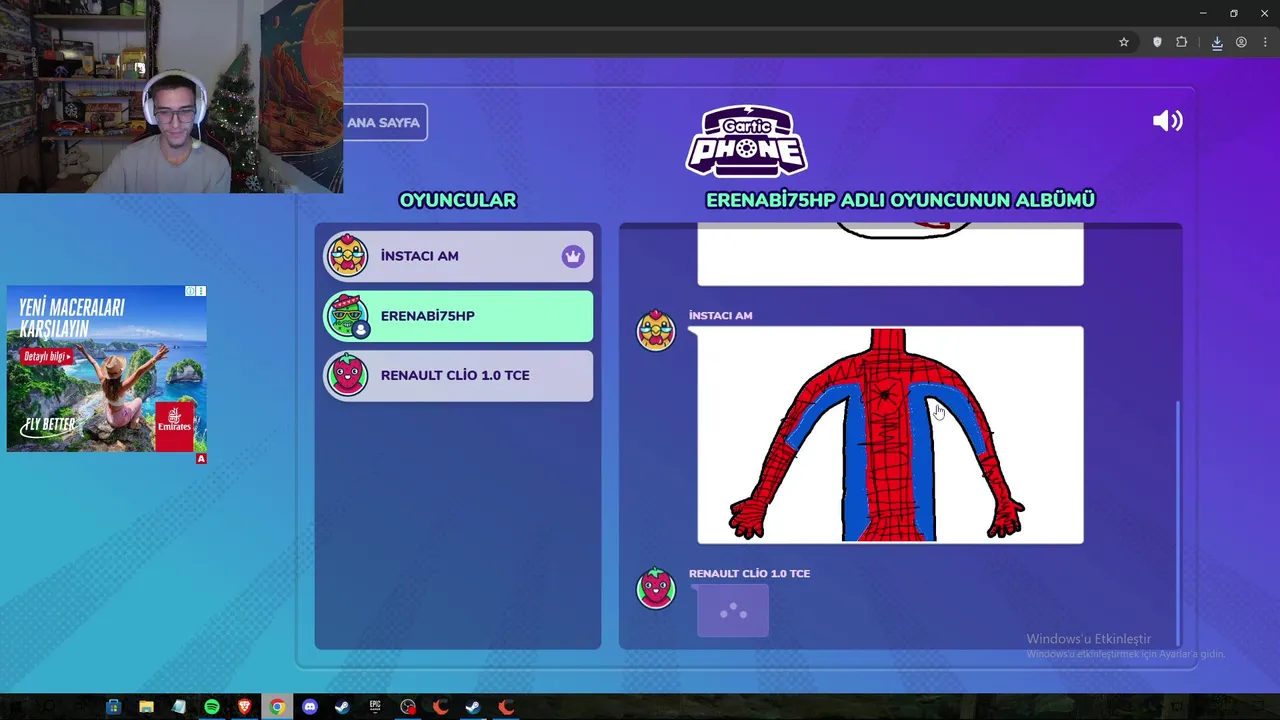Open Spotify from the taskbar
This screenshot has width=1280, height=720.
[212, 707]
